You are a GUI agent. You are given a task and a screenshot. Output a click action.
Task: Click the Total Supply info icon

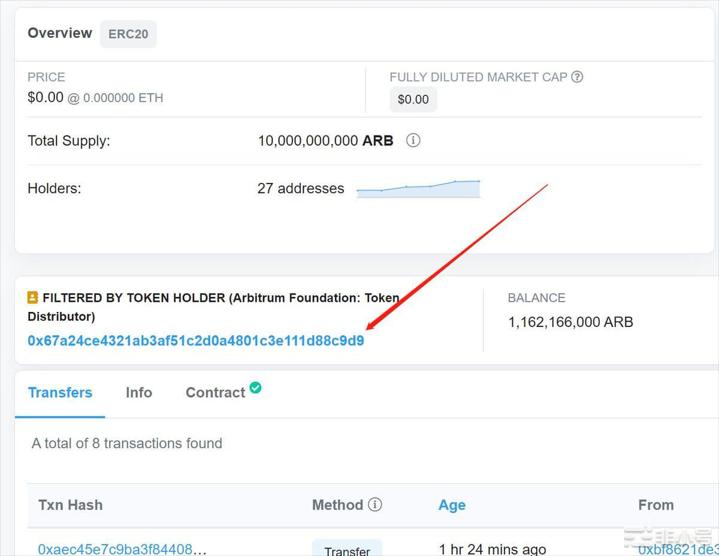(x=413, y=141)
